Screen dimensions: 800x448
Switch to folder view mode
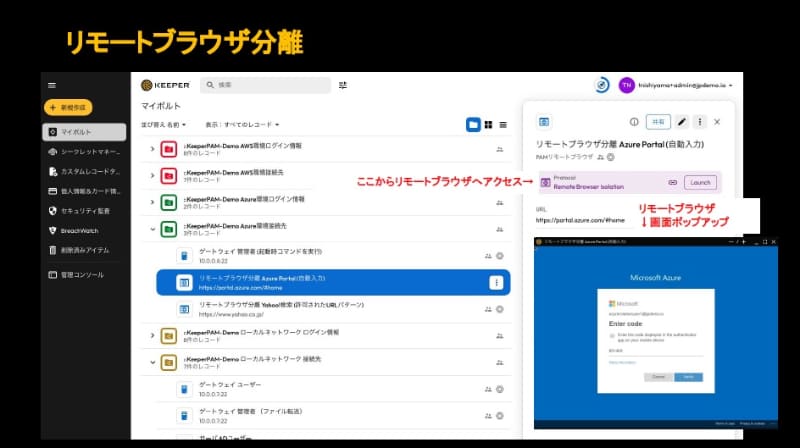coord(473,125)
